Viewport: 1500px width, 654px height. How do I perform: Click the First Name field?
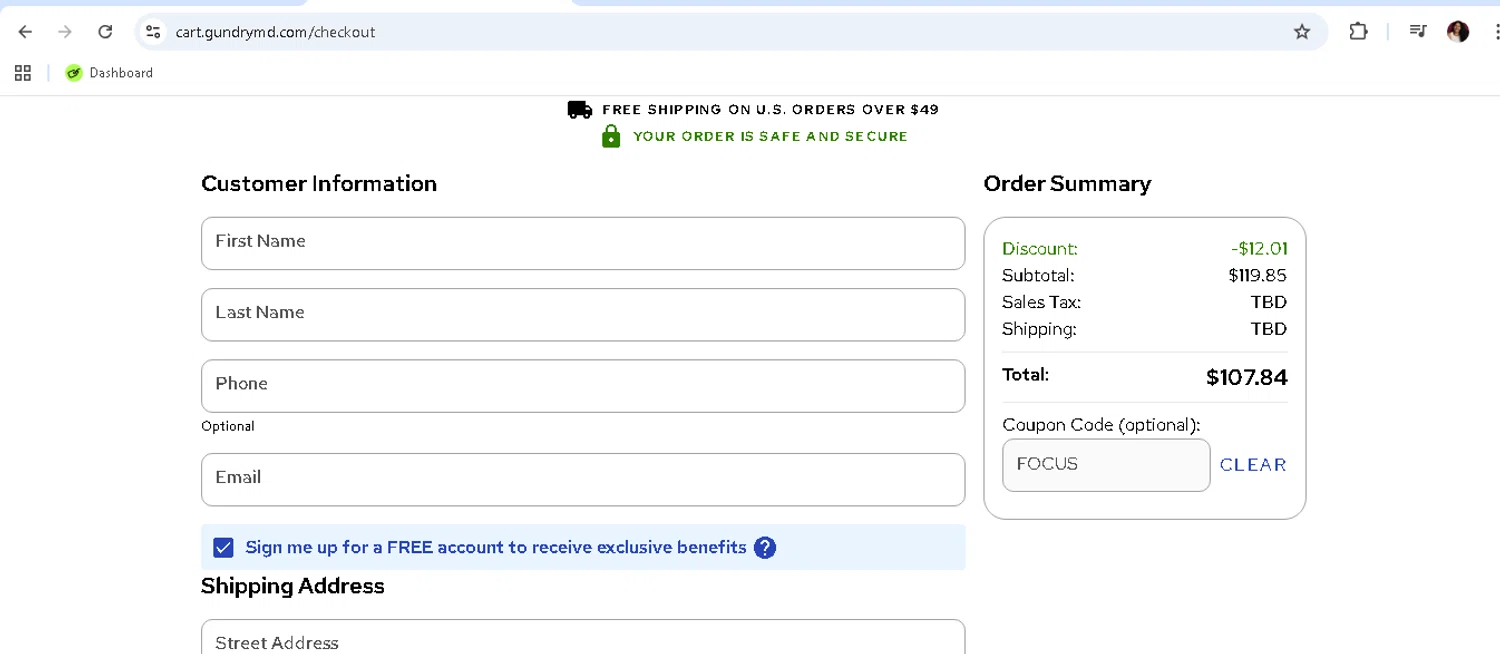[582, 243]
